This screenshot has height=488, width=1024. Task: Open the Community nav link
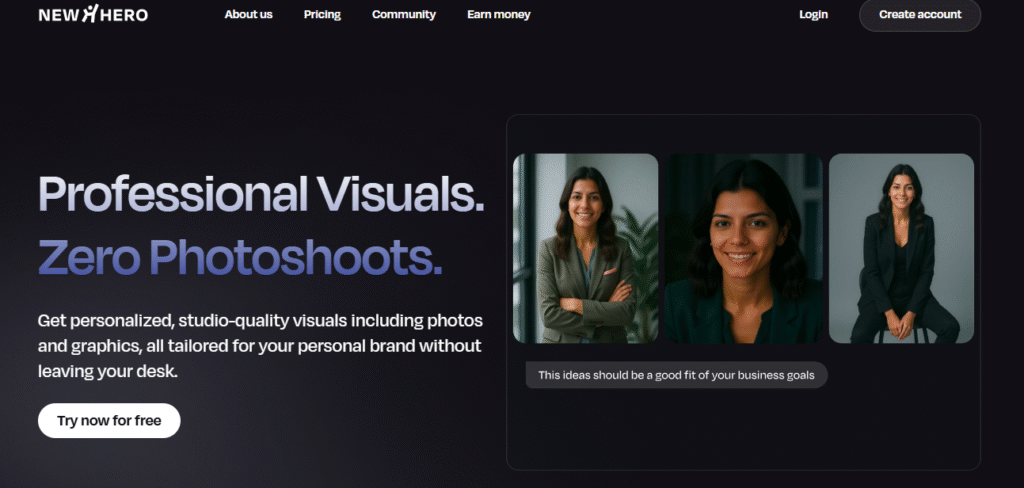403,15
